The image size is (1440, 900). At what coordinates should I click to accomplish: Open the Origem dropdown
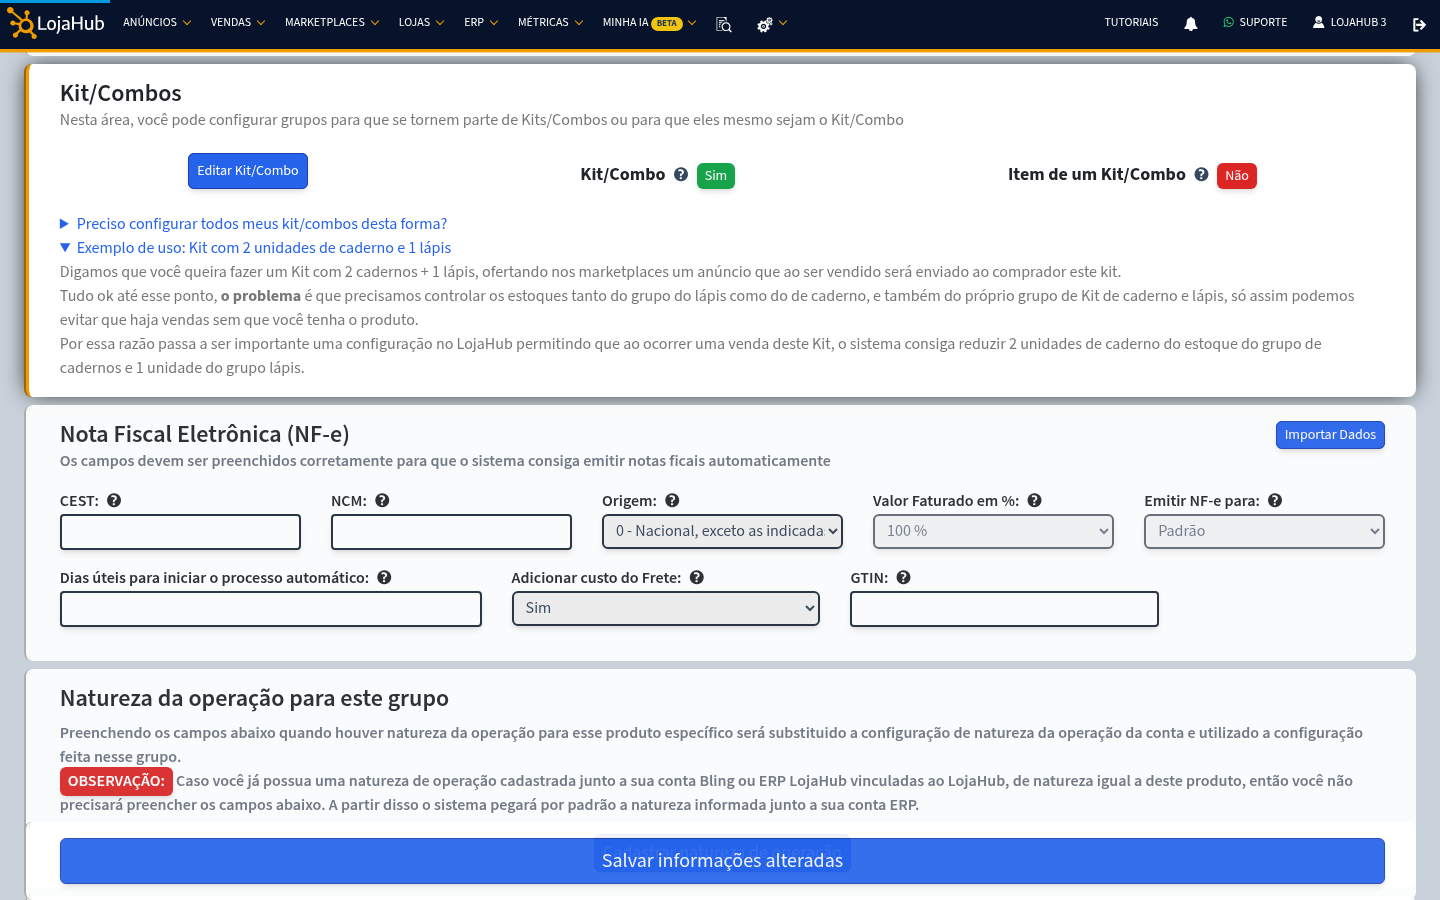pyautogui.click(x=722, y=531)
